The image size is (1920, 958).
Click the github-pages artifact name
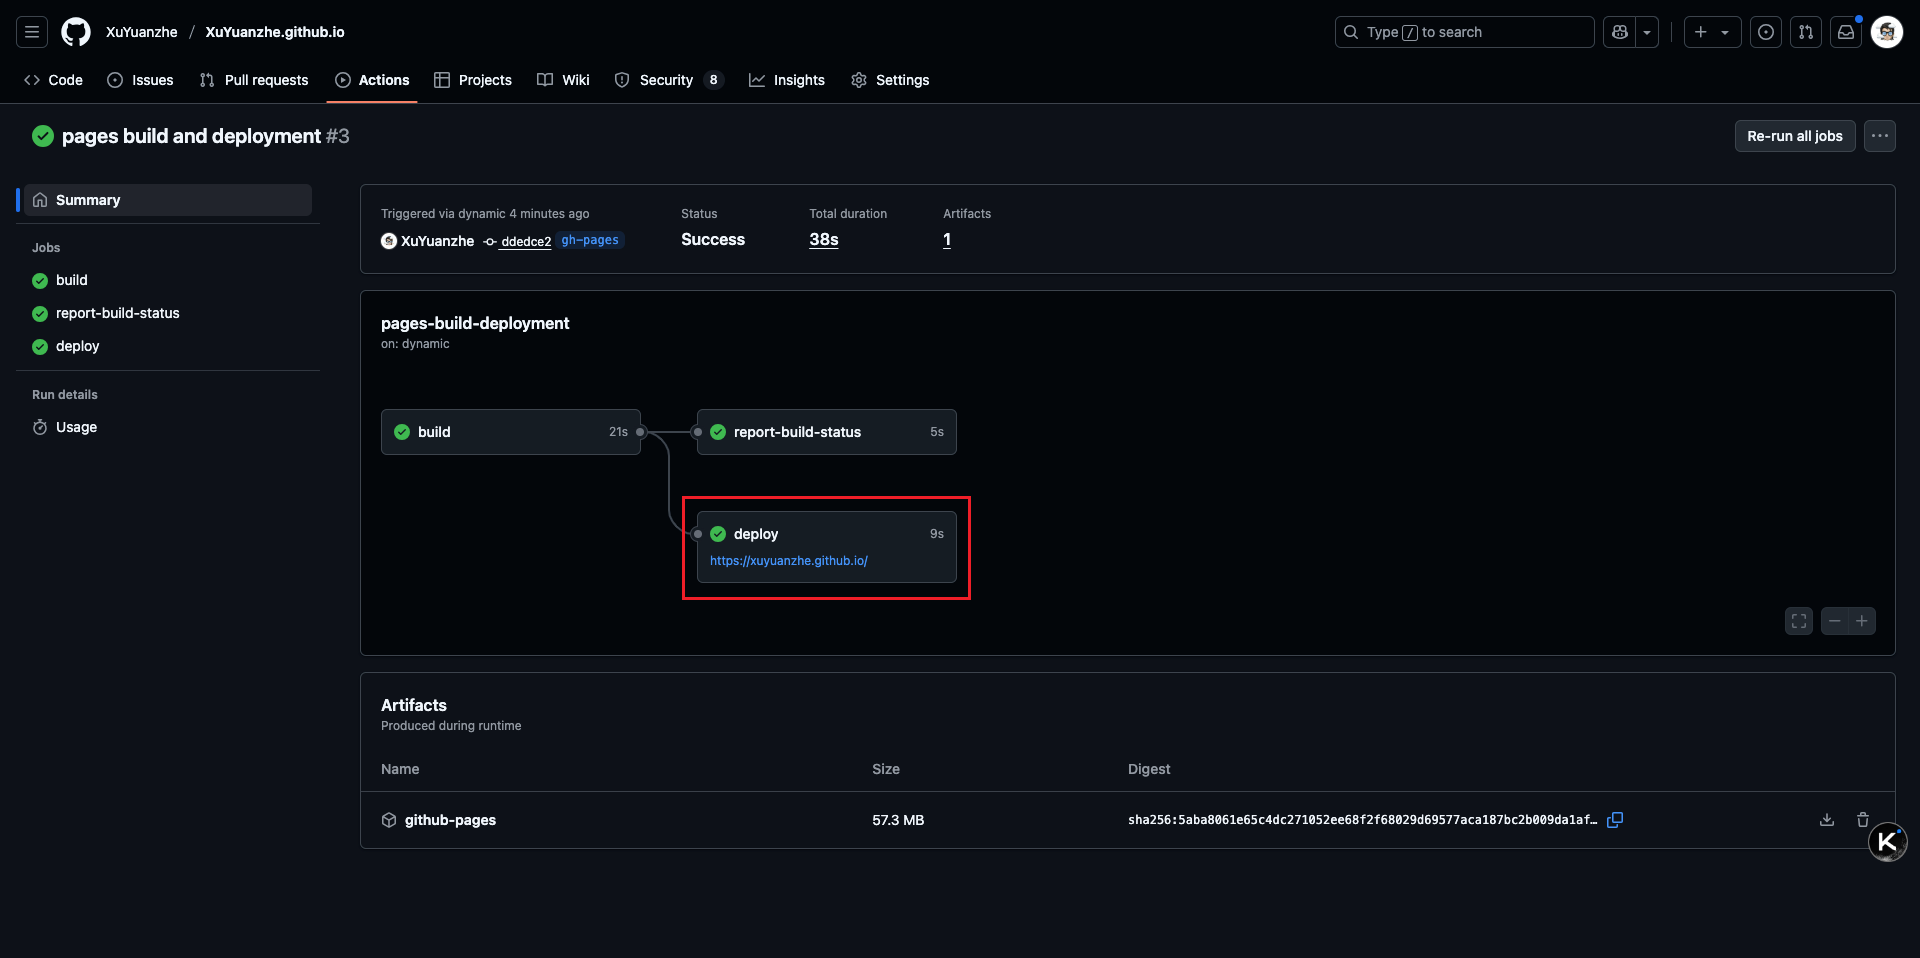point(450,820)
